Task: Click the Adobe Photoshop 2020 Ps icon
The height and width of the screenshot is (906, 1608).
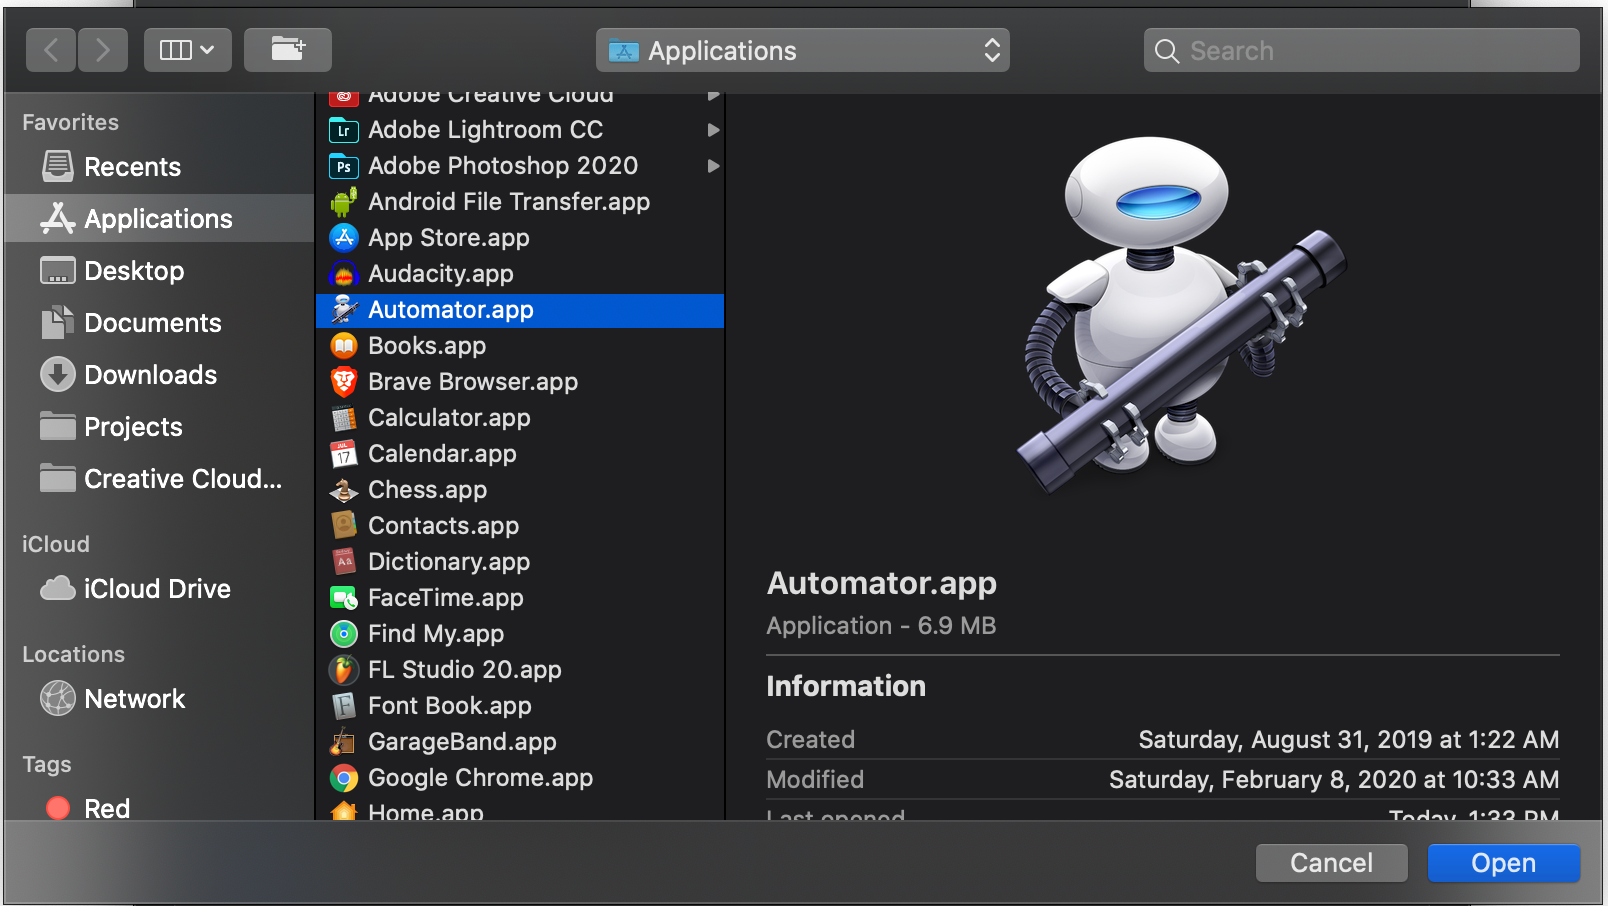Action: tap(344, 166)
